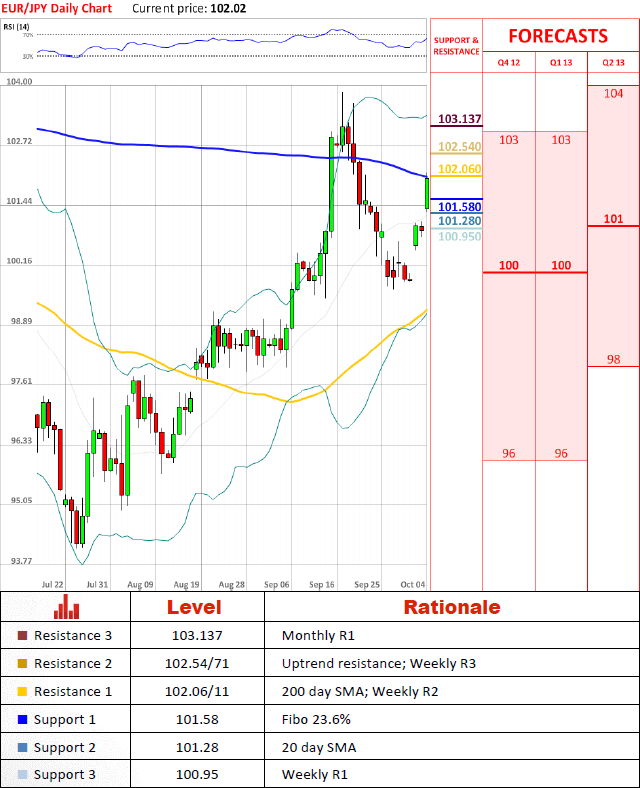Click the Q2 13 forecast value 104

pos(613,93)
